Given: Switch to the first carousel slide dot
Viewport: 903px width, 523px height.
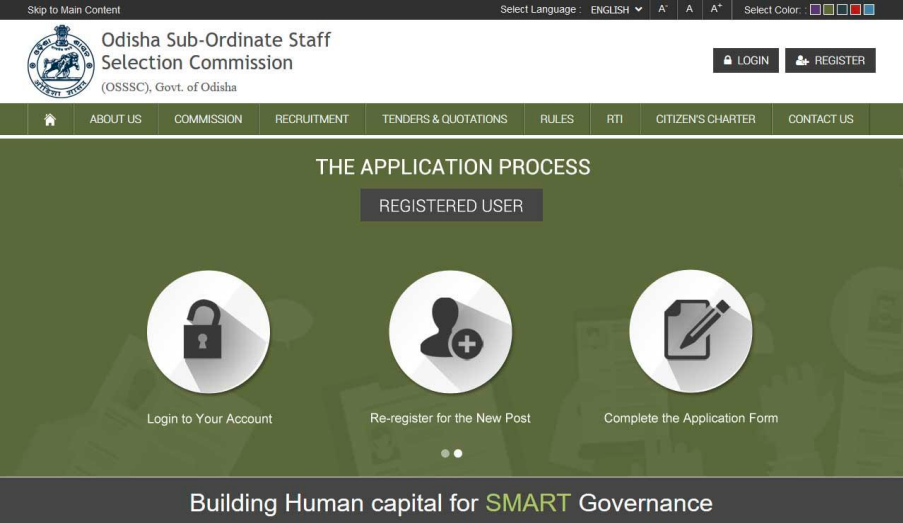Looking at the screenshot, I should [445, 453].
